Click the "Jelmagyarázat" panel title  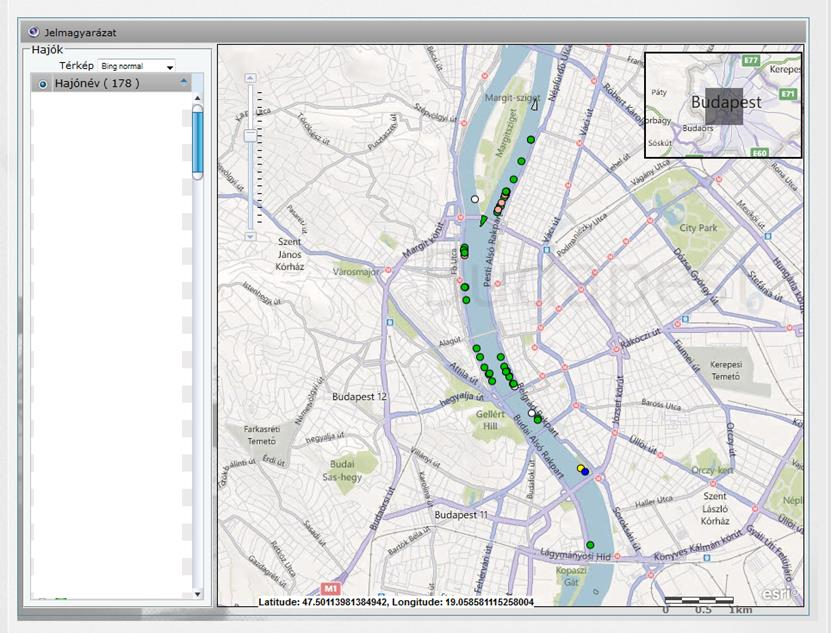tap(81, 32)
